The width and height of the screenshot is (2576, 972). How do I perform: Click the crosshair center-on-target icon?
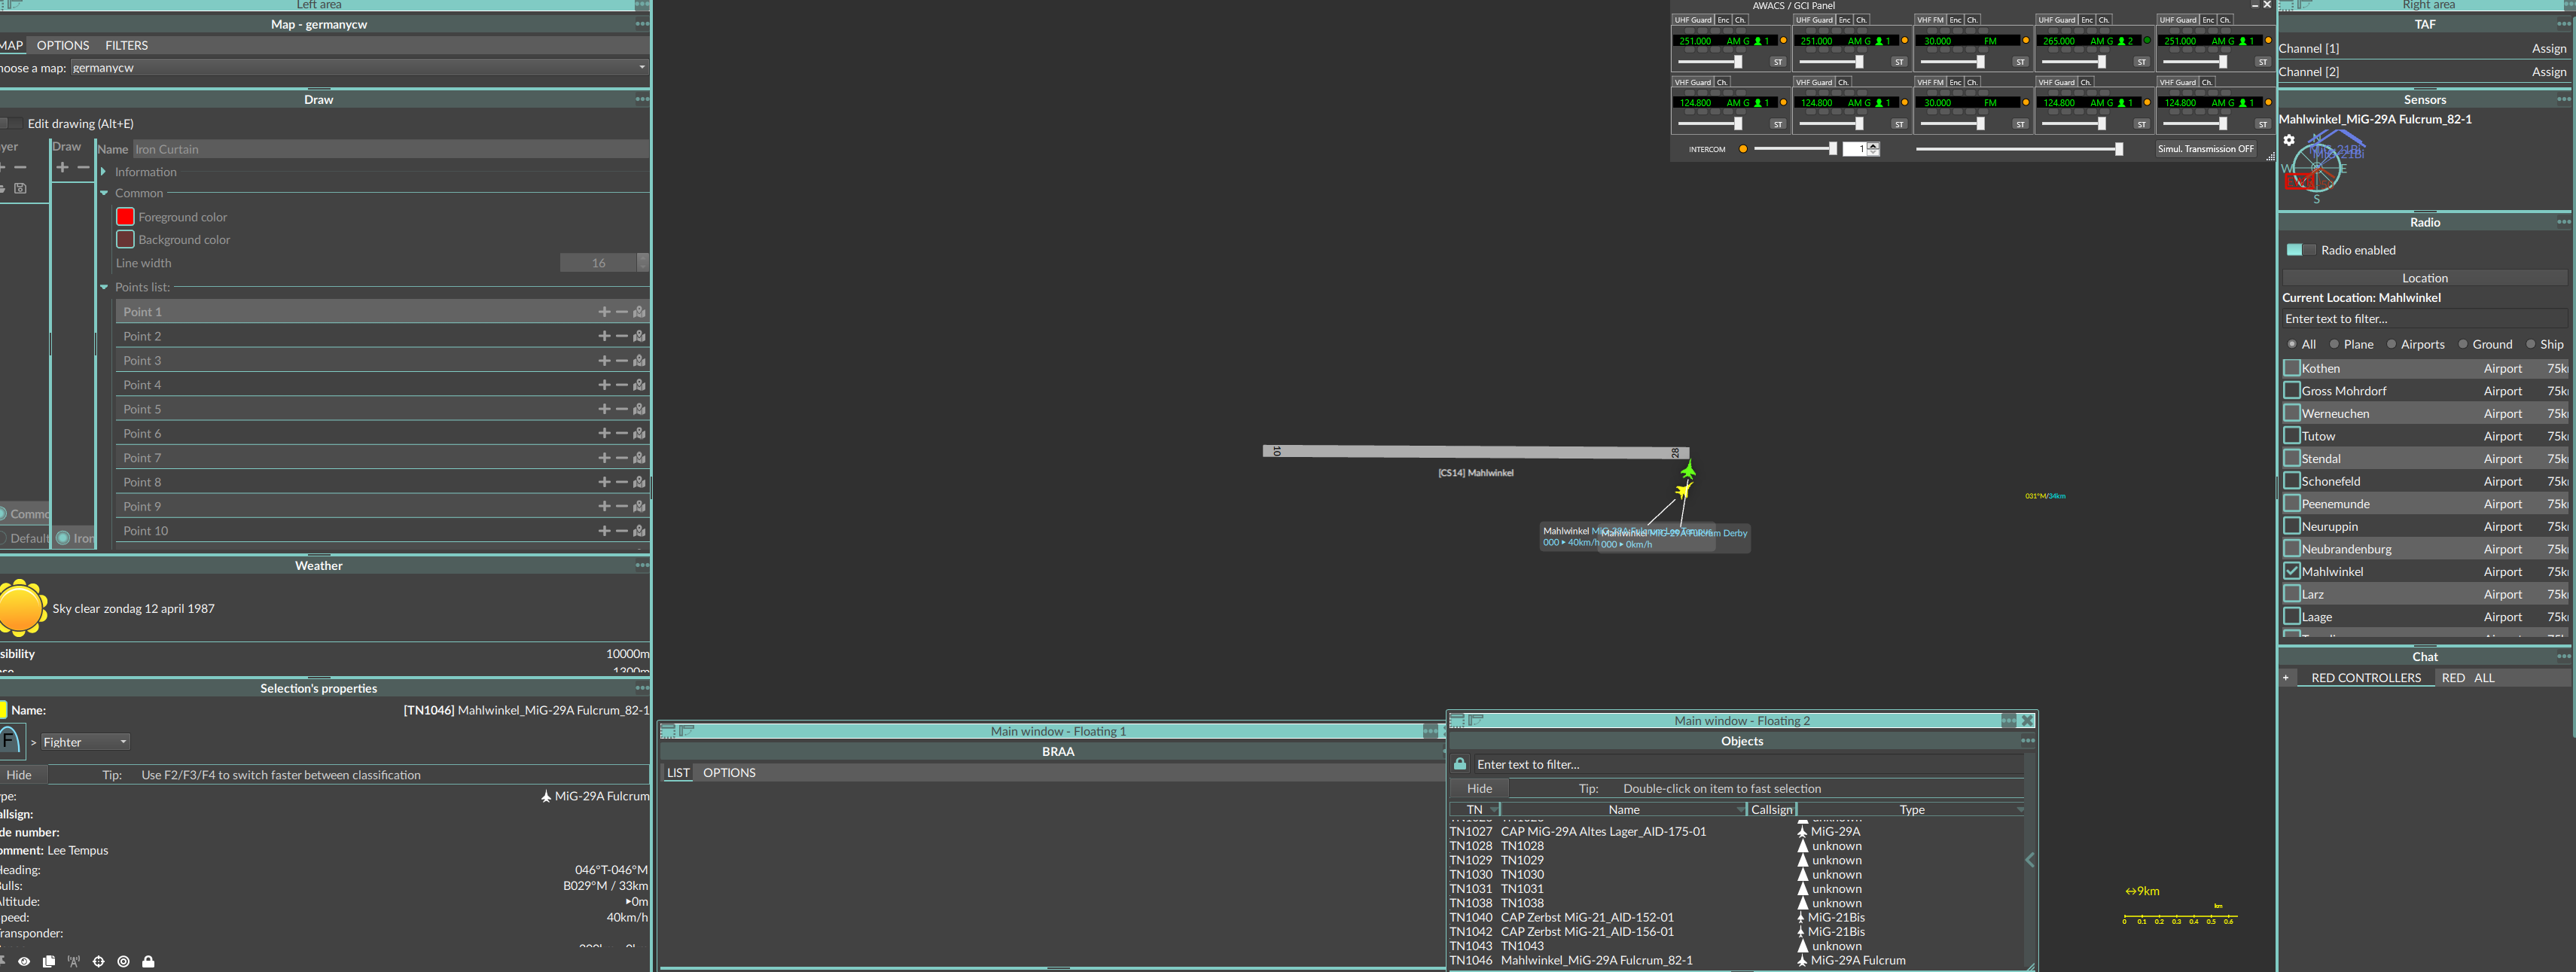point(98,961)
